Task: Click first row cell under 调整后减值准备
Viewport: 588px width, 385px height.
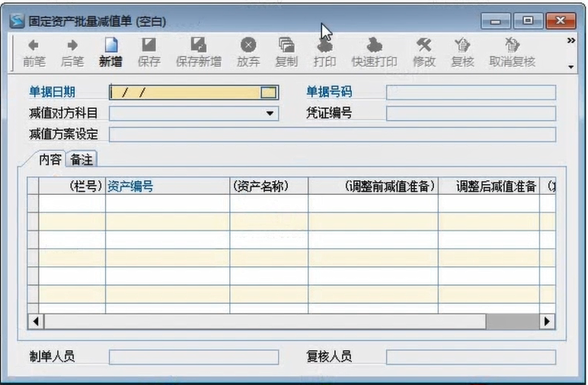Action: pyautogui.click(x=489, y=204)
